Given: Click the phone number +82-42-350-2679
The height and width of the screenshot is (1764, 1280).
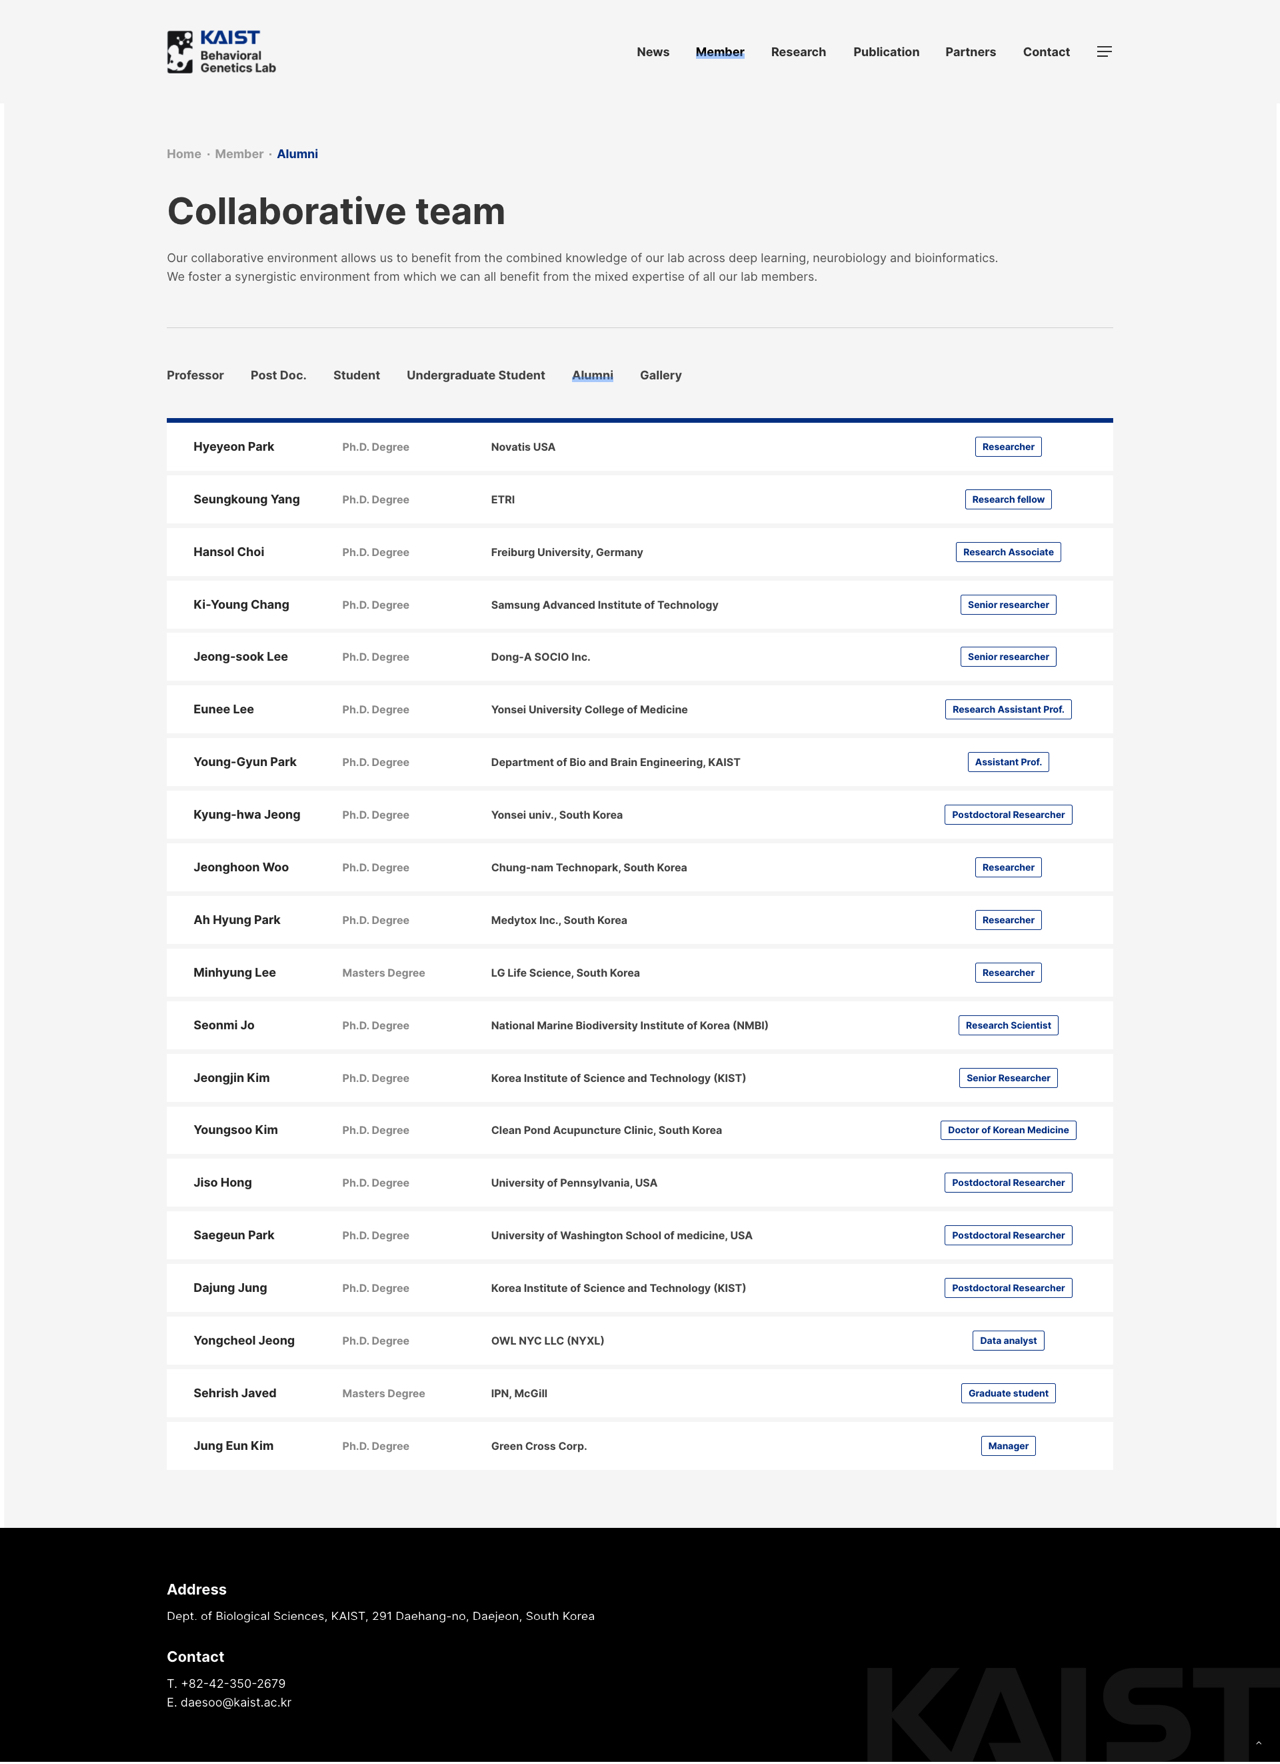Looking at the screenshot, I should (233, 1683).
